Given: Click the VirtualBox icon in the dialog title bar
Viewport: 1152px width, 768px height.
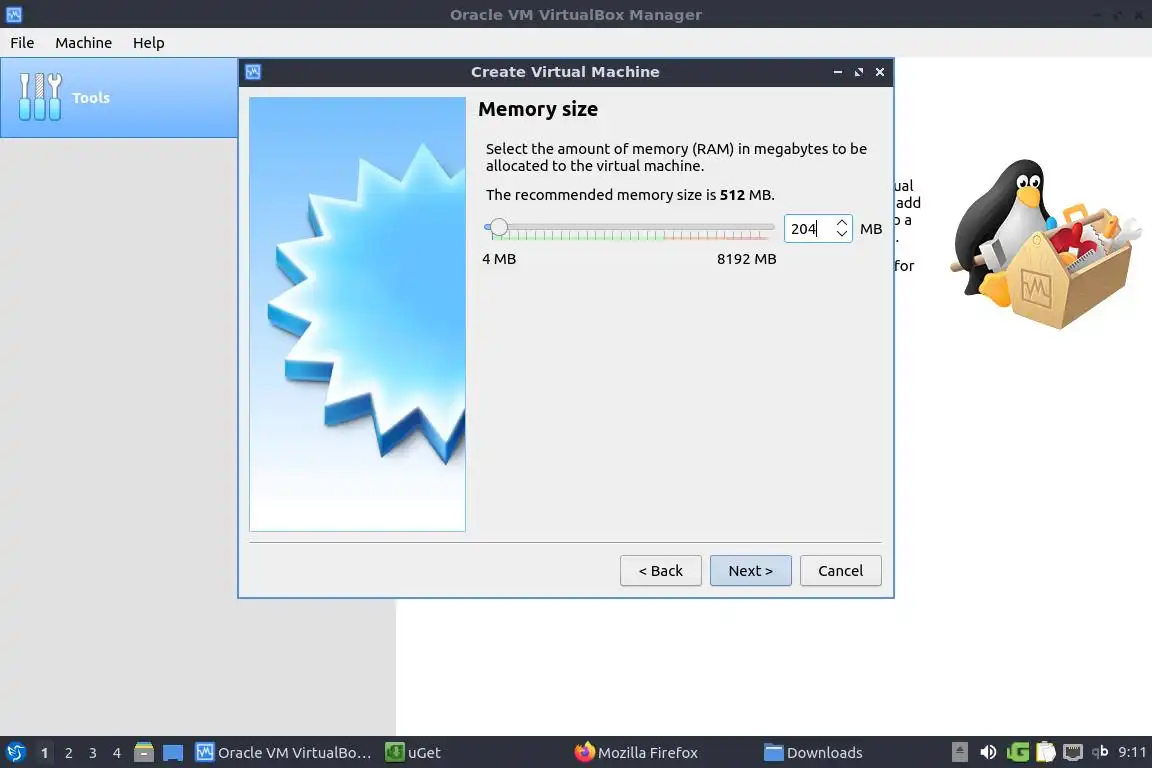Looking at the screenshot, I should 253,72.
